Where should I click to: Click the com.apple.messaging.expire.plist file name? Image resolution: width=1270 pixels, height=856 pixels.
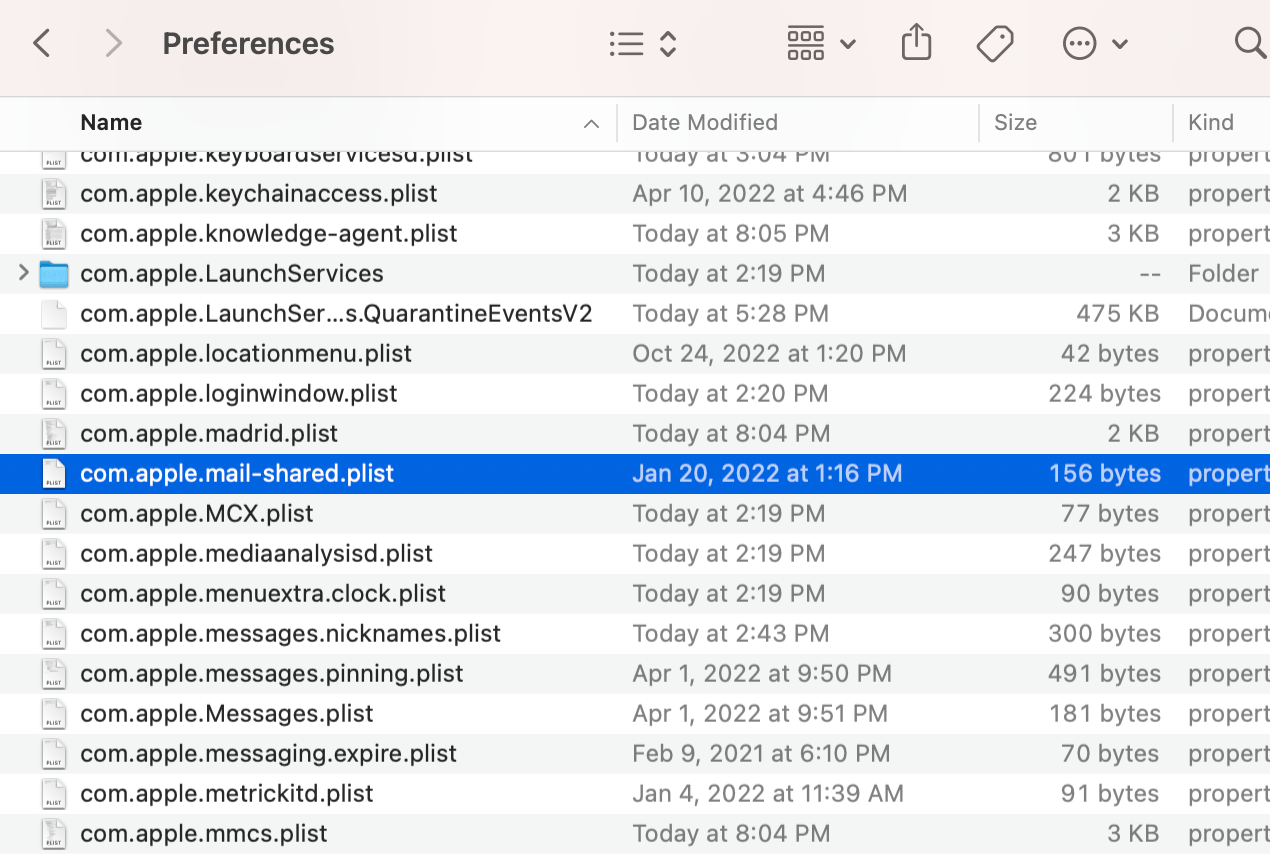coord(268,753)
